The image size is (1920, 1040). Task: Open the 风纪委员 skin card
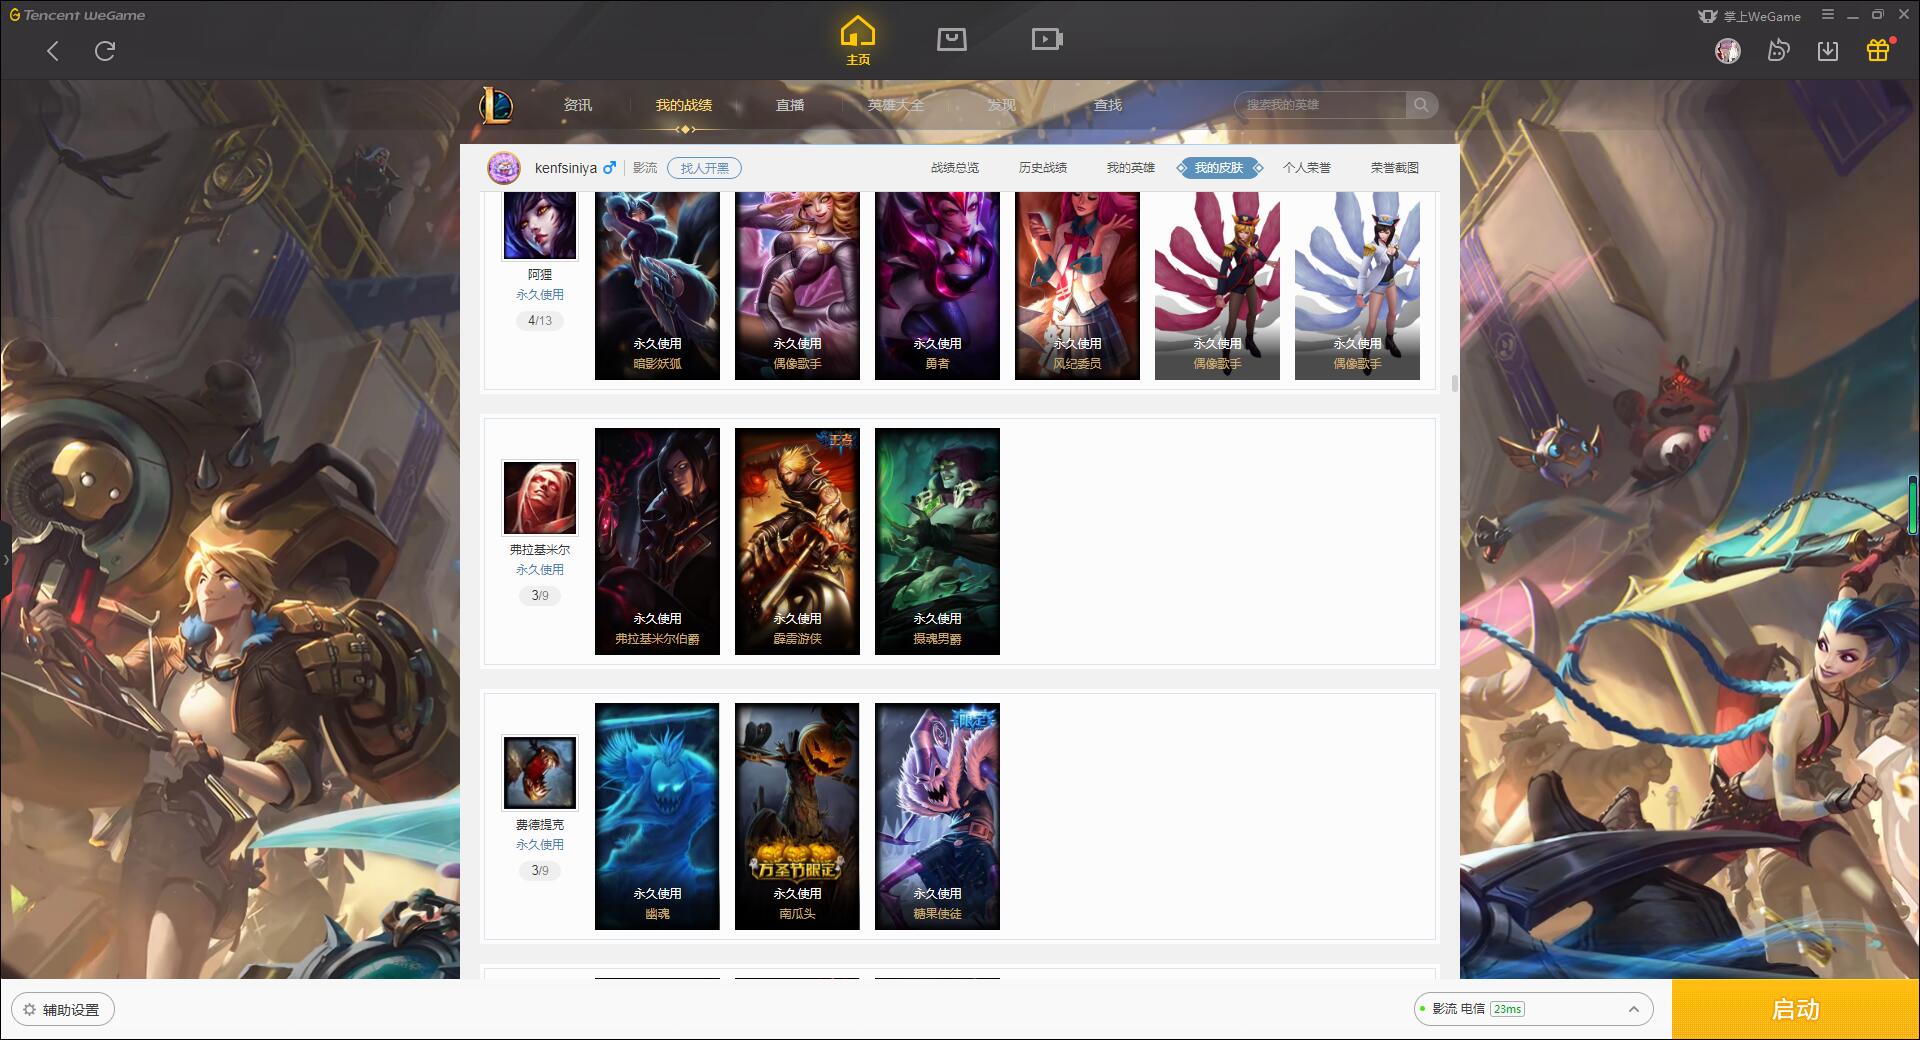[1077, 286]
